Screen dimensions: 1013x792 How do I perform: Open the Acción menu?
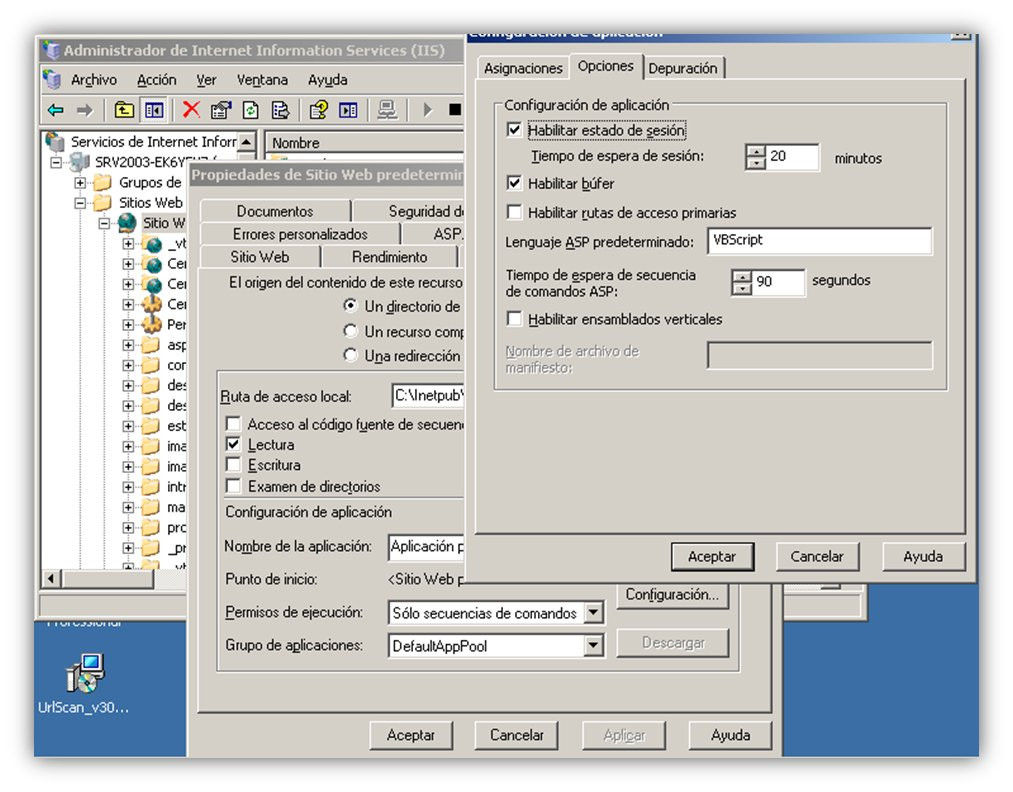156,79
